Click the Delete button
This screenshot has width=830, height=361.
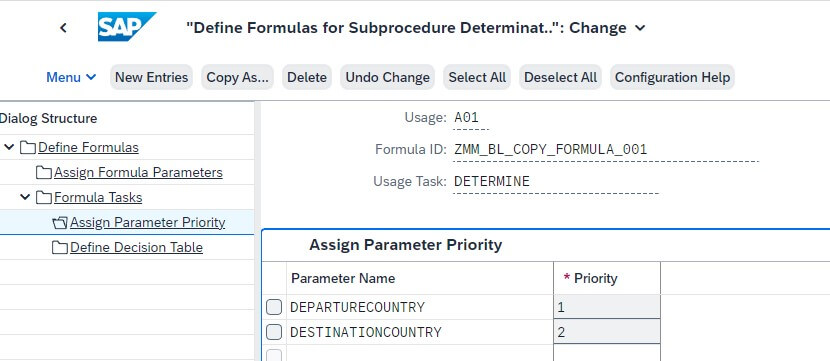(307, 77)
